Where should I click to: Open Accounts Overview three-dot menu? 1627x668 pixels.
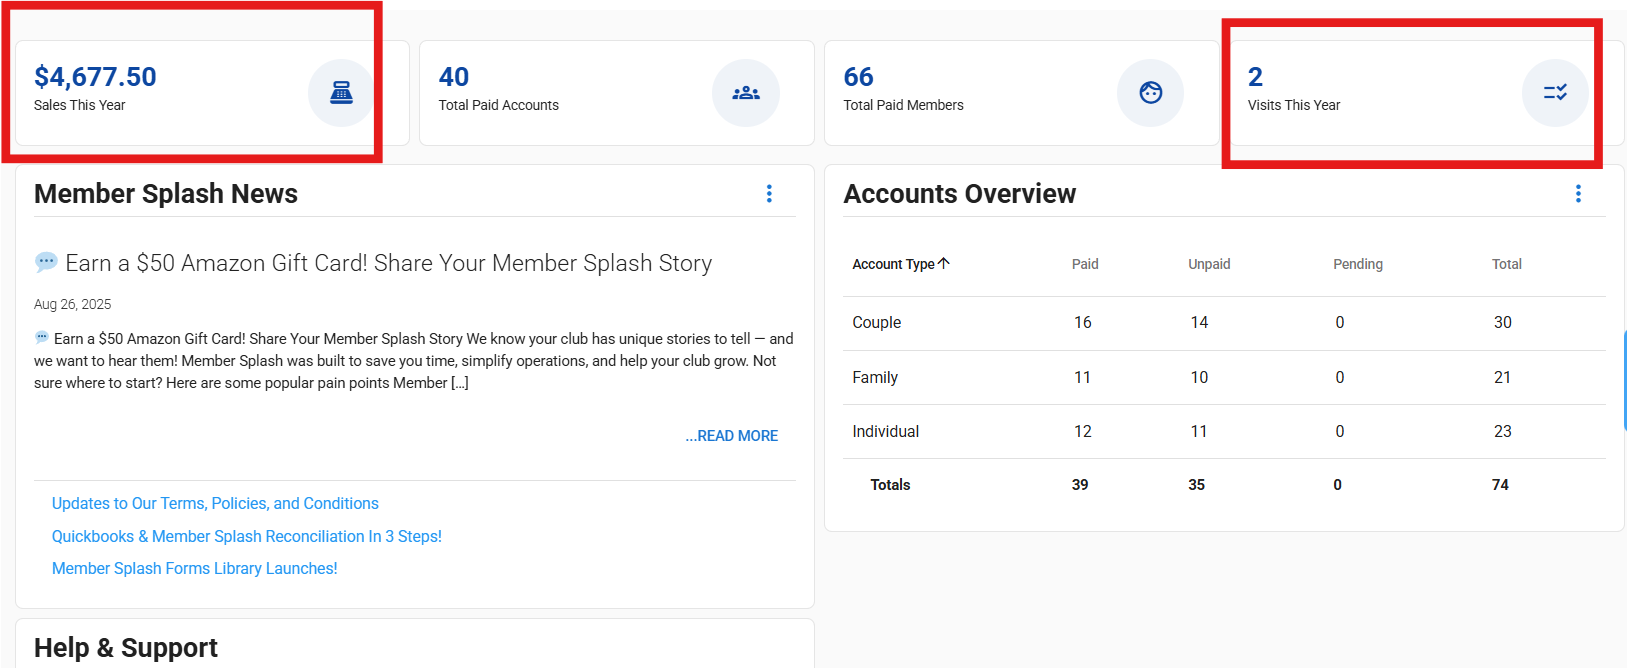[1578, 194]
